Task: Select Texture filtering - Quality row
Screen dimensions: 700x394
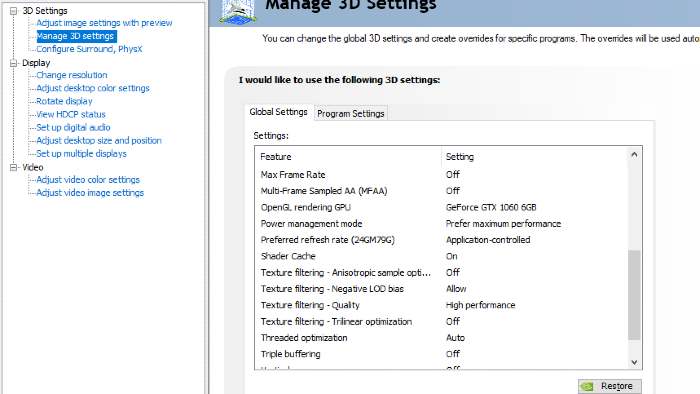Action: (x=441, y=305)
